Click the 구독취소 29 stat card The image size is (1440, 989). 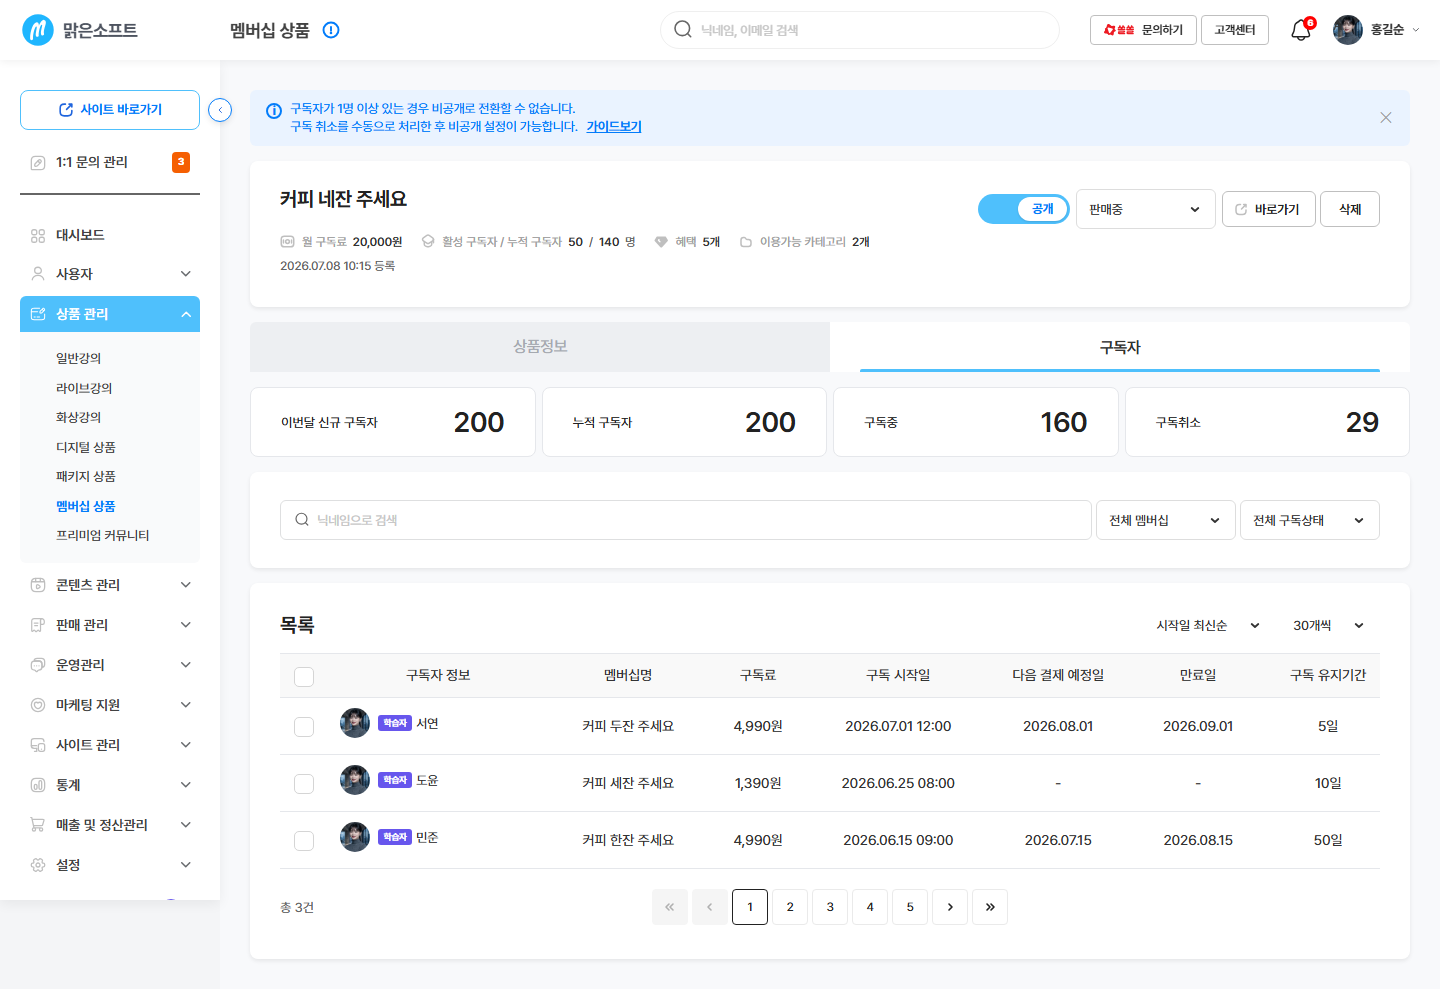1267,422
